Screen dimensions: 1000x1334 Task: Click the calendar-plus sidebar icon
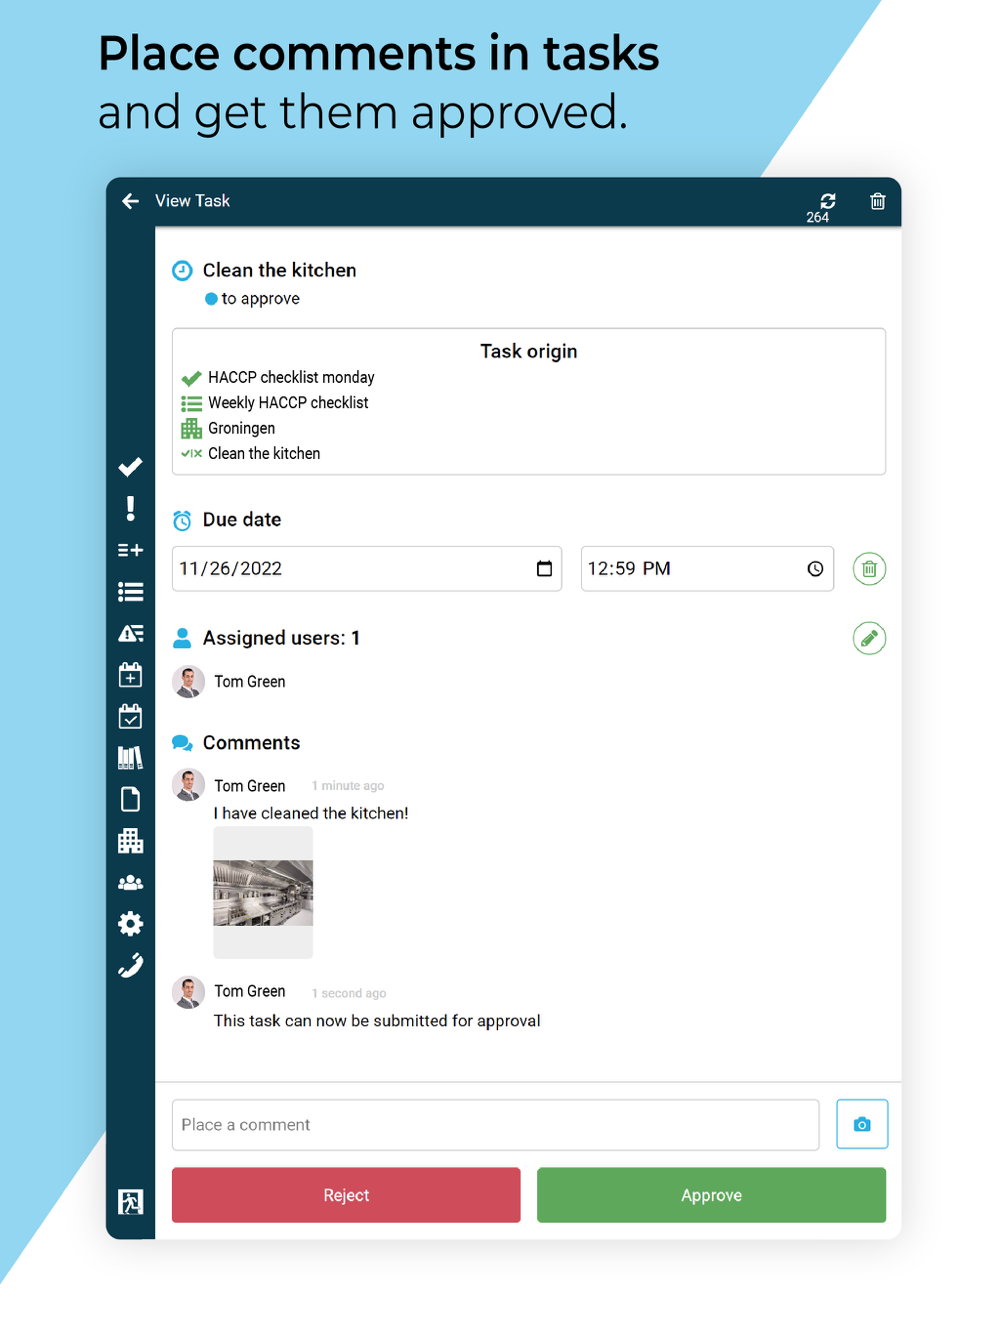coord(130,675)
